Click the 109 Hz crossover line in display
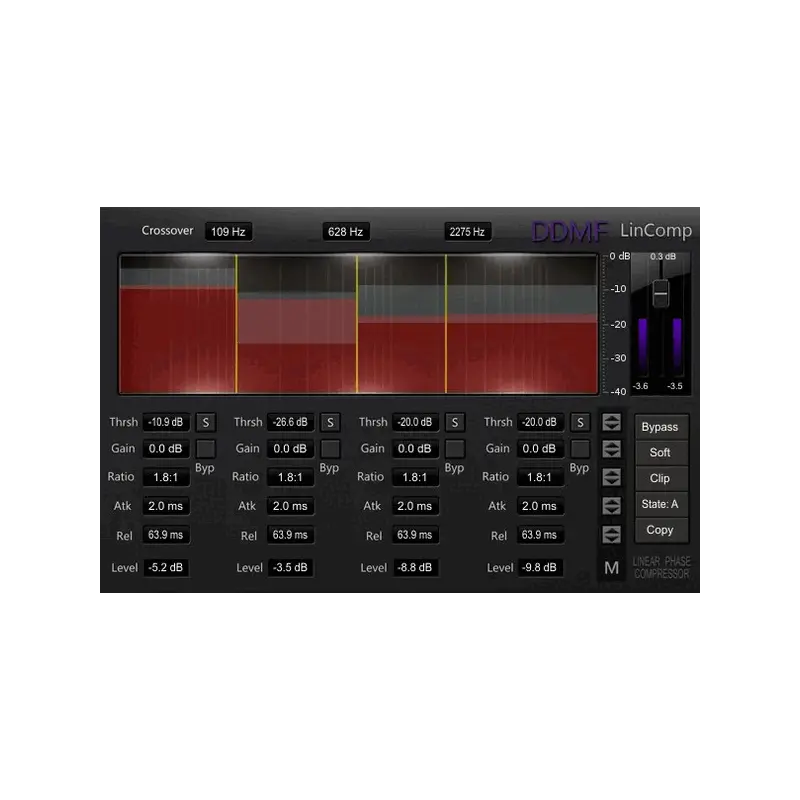The image size is (800, 800). pos(236,324)
